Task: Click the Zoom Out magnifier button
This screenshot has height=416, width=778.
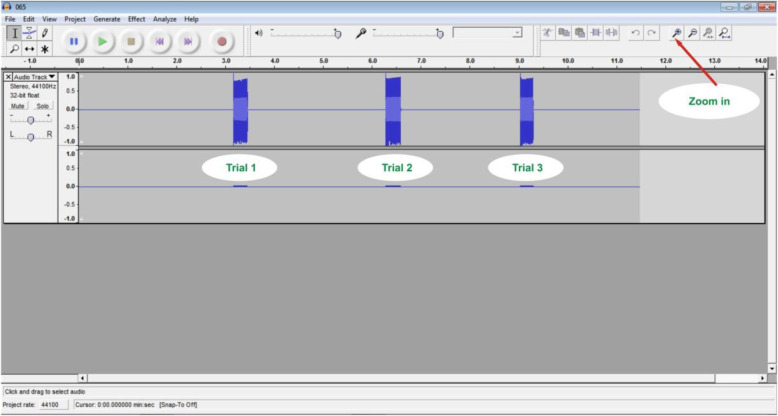Action: pos(692,33)
